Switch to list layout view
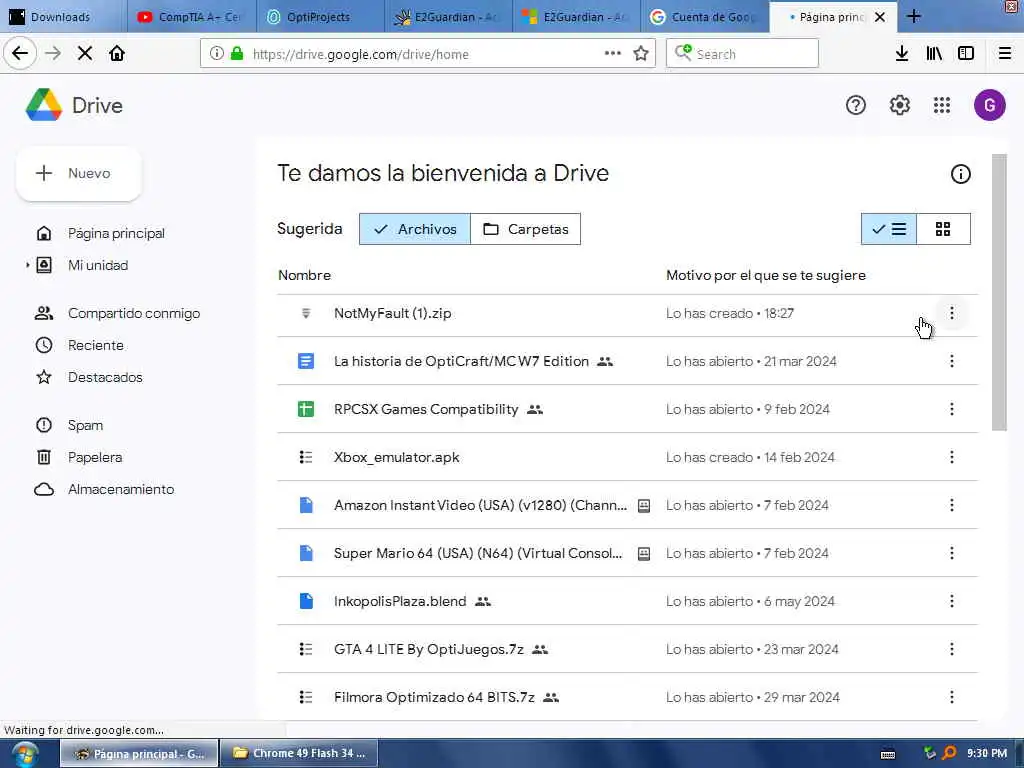 (x=889, y=229)
